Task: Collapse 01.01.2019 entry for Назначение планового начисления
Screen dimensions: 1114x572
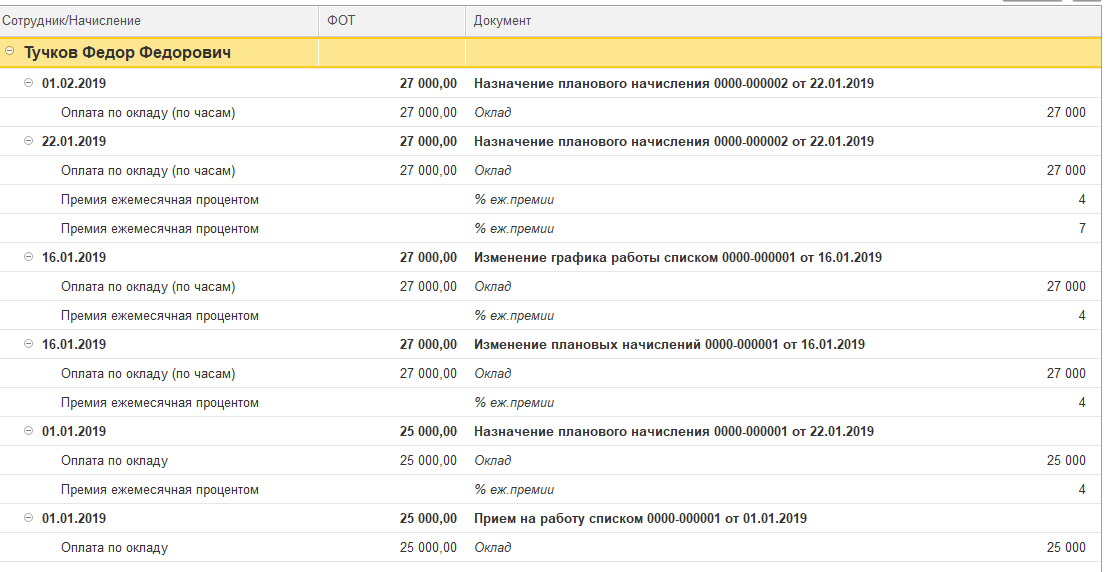Action: click(28, 431)
